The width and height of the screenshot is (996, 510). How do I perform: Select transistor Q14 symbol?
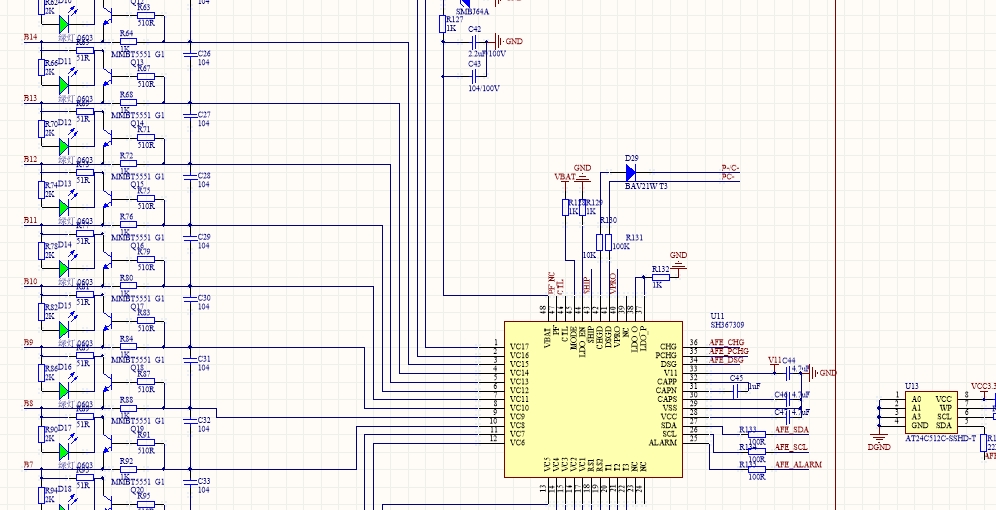[108, 138]
